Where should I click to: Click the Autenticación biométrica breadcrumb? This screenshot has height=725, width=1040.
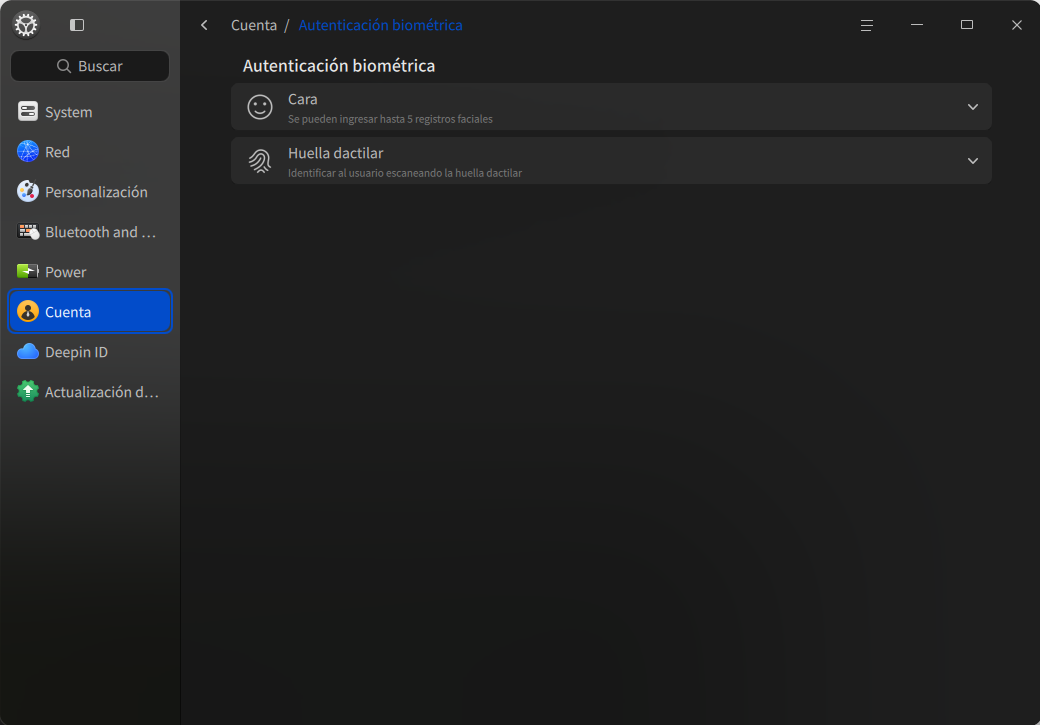pyautogui.click(x=380, y=25)
